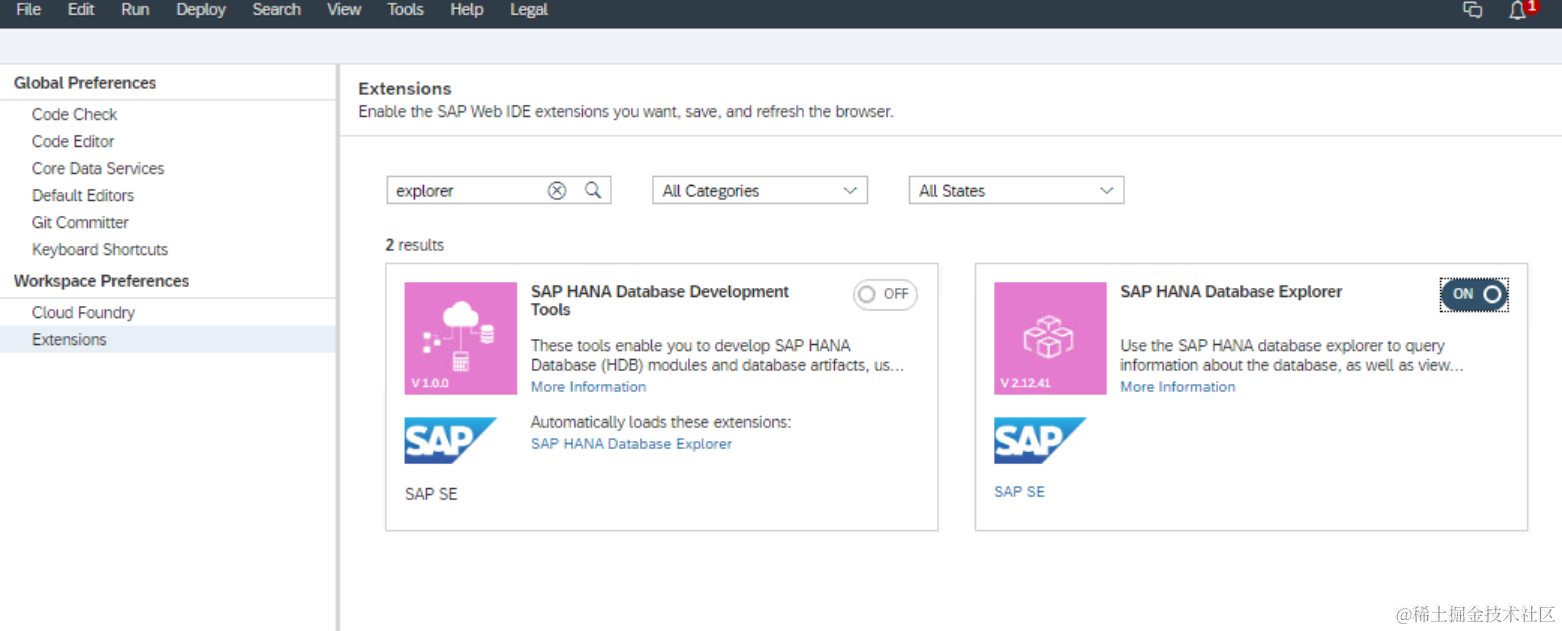Screen dimensions: 1562x631
Task: Click Database Explorer pink cubes icon
Action: 1050,338
